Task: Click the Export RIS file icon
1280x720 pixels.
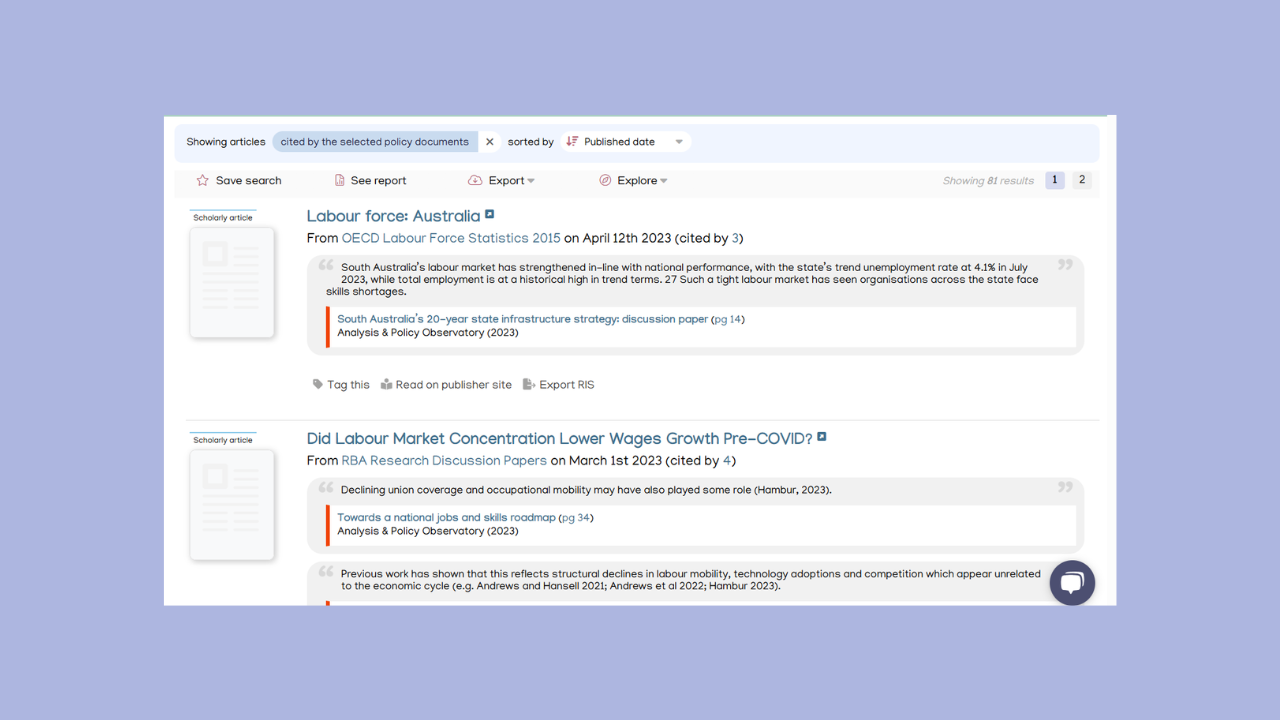Action: click(530, 385)
